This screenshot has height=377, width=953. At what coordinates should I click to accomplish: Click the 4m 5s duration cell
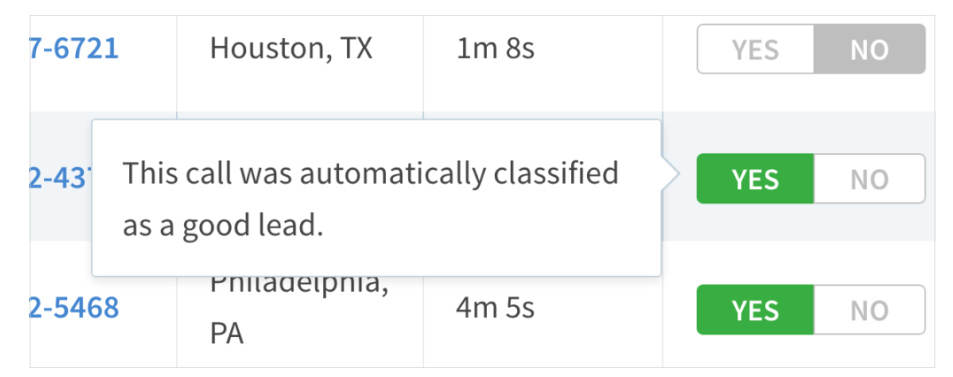[543, 321]
